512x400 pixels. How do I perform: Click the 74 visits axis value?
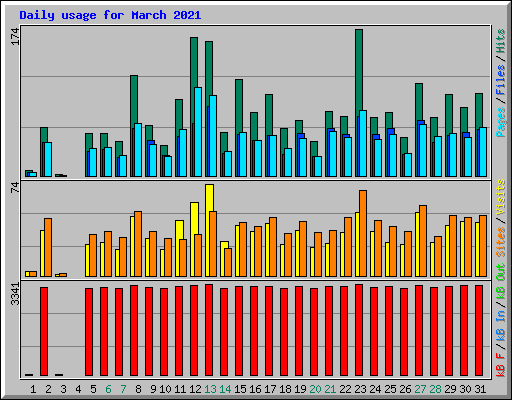click(x=15, y=188)
